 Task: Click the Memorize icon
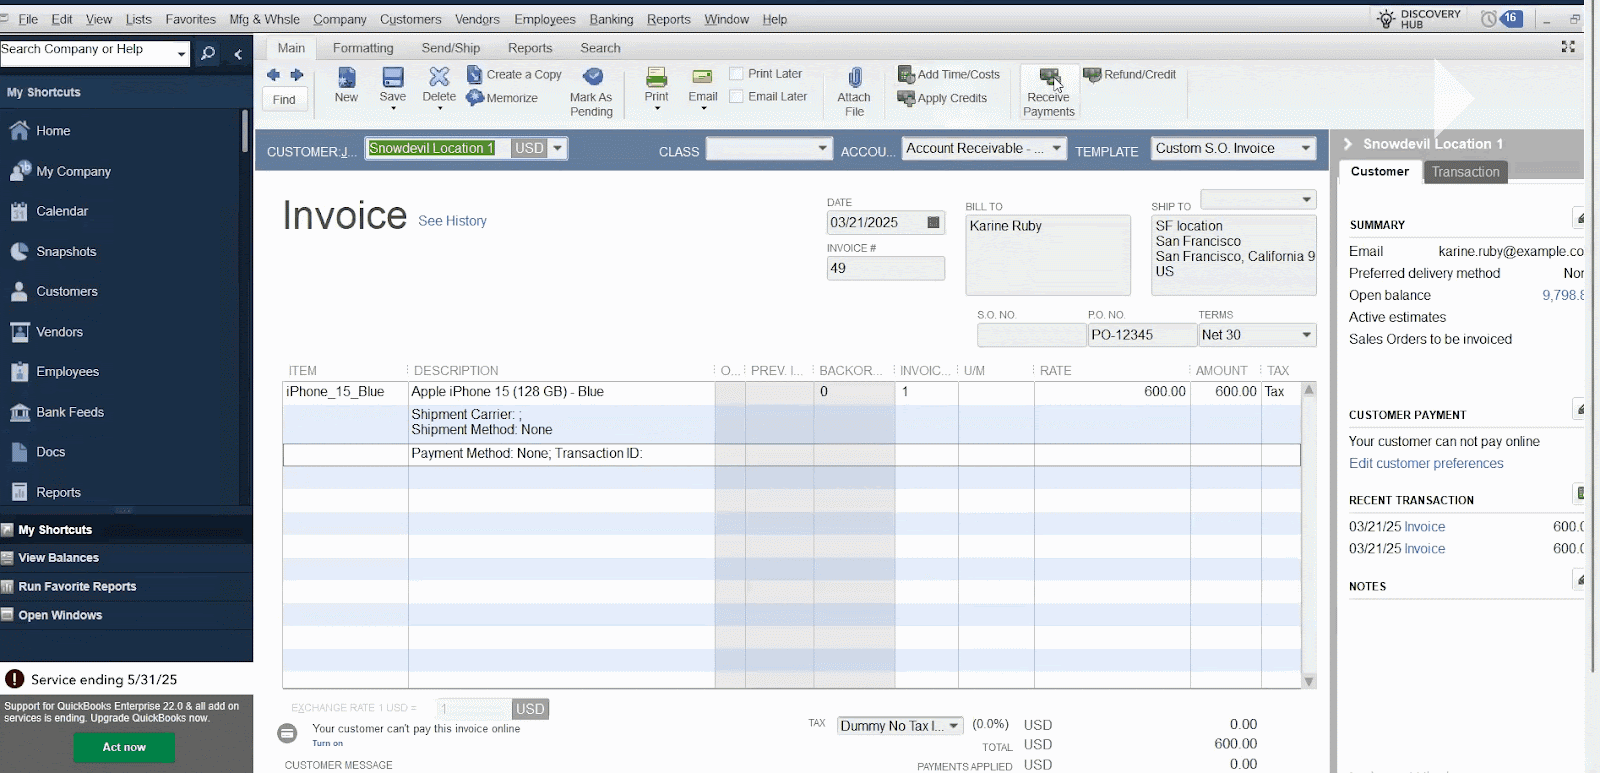click(476, 98)
